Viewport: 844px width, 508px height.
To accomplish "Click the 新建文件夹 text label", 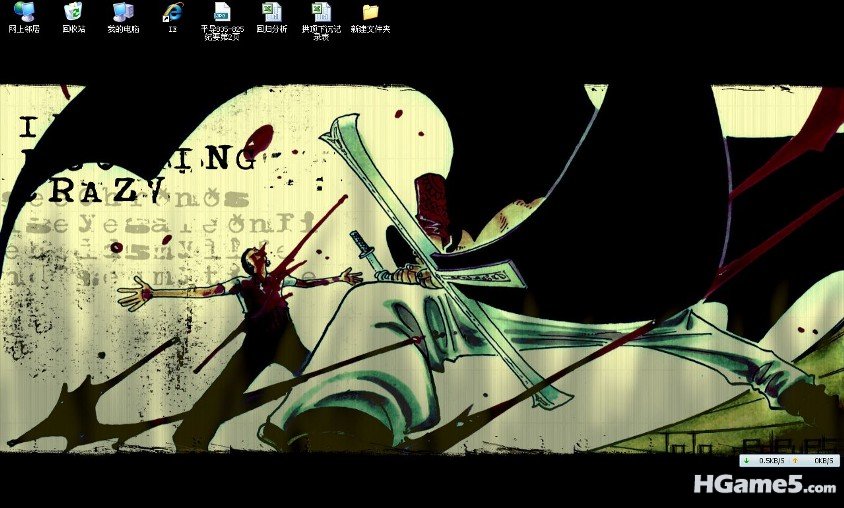I will click(370, 29).
